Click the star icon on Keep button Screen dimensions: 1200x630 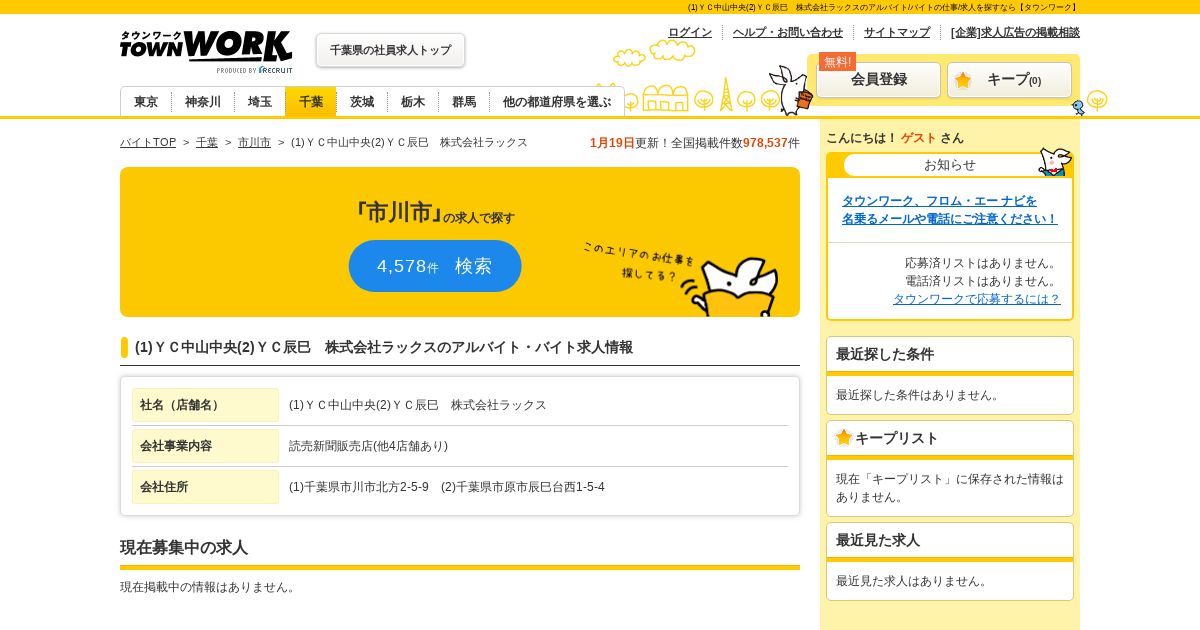pyautogui.click(x=963, y=80)
